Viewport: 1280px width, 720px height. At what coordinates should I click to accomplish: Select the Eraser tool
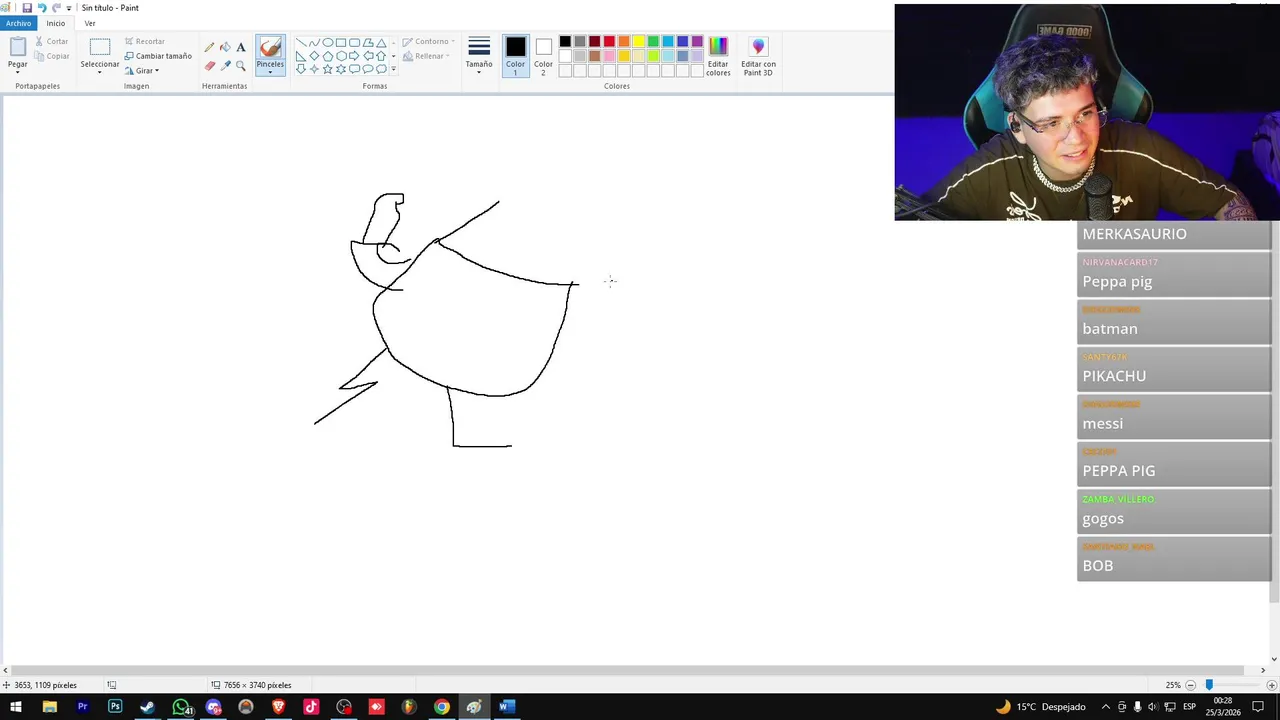(209, 66)
